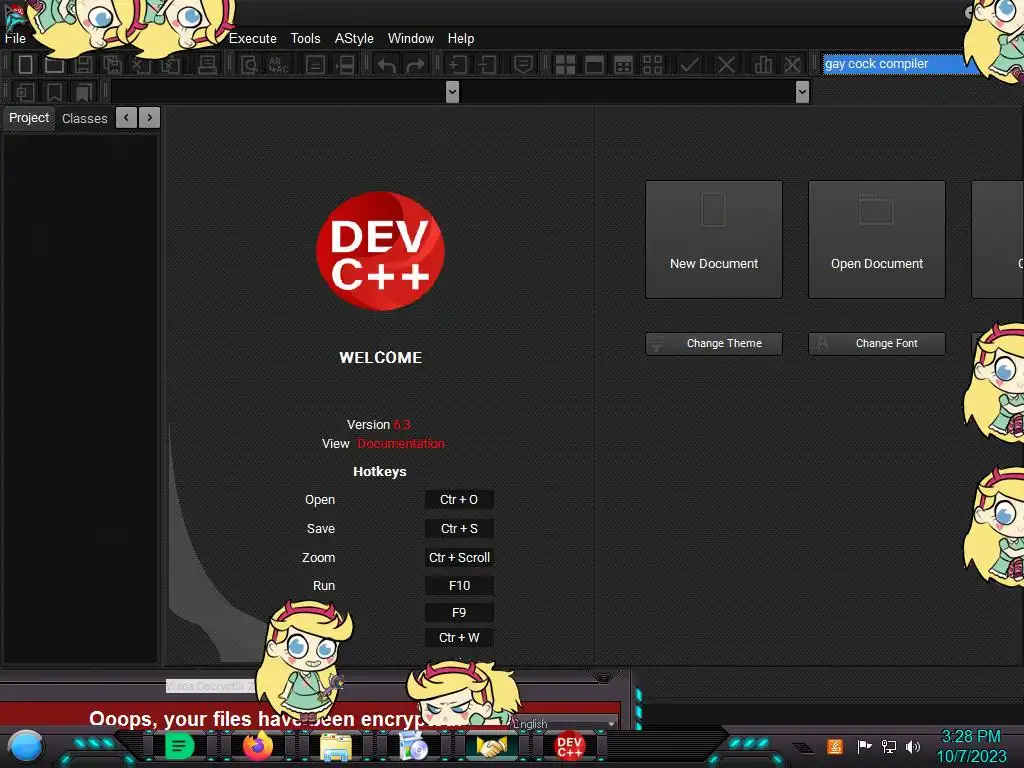1024x768 pixels.
Task: Click the Delete profiling information icon
Action: pyautogui.click(x=792, y=65)
